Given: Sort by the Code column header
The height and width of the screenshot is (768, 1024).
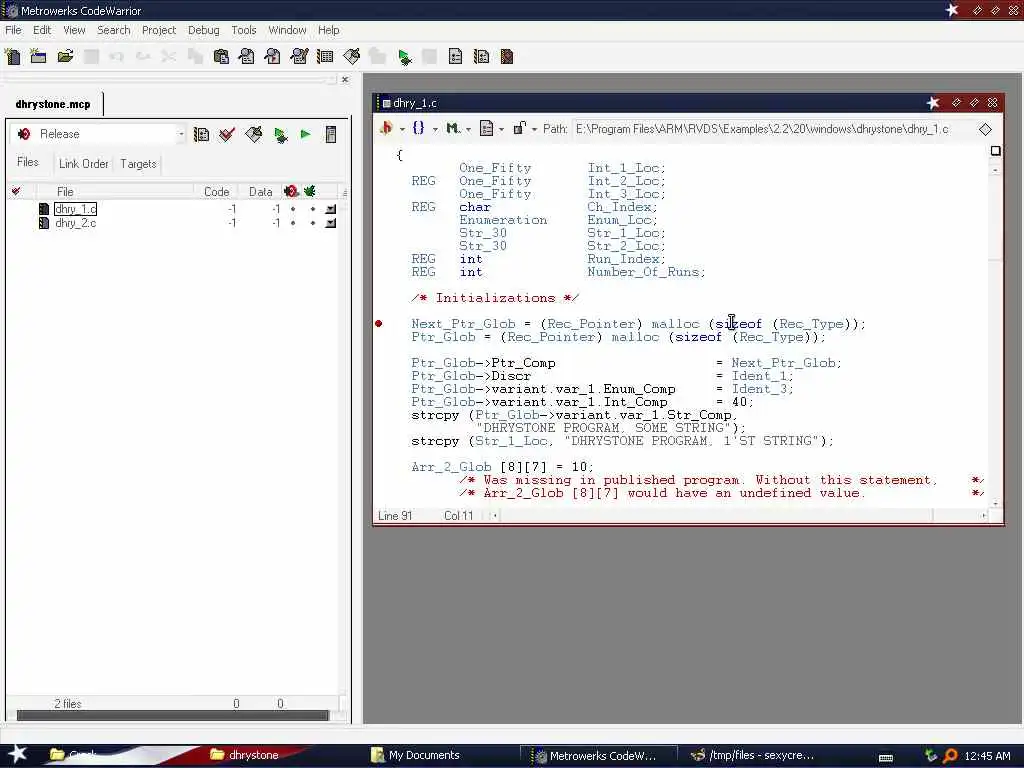Looking at the screenshot, I should click(216, 191).
